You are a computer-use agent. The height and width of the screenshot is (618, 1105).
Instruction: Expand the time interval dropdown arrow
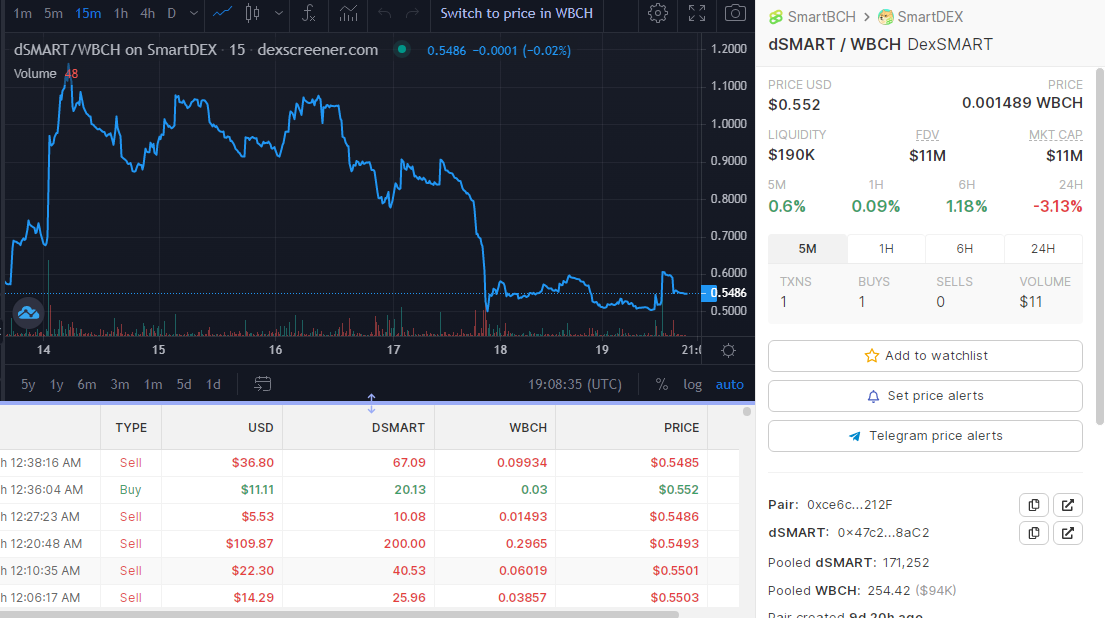194,13
